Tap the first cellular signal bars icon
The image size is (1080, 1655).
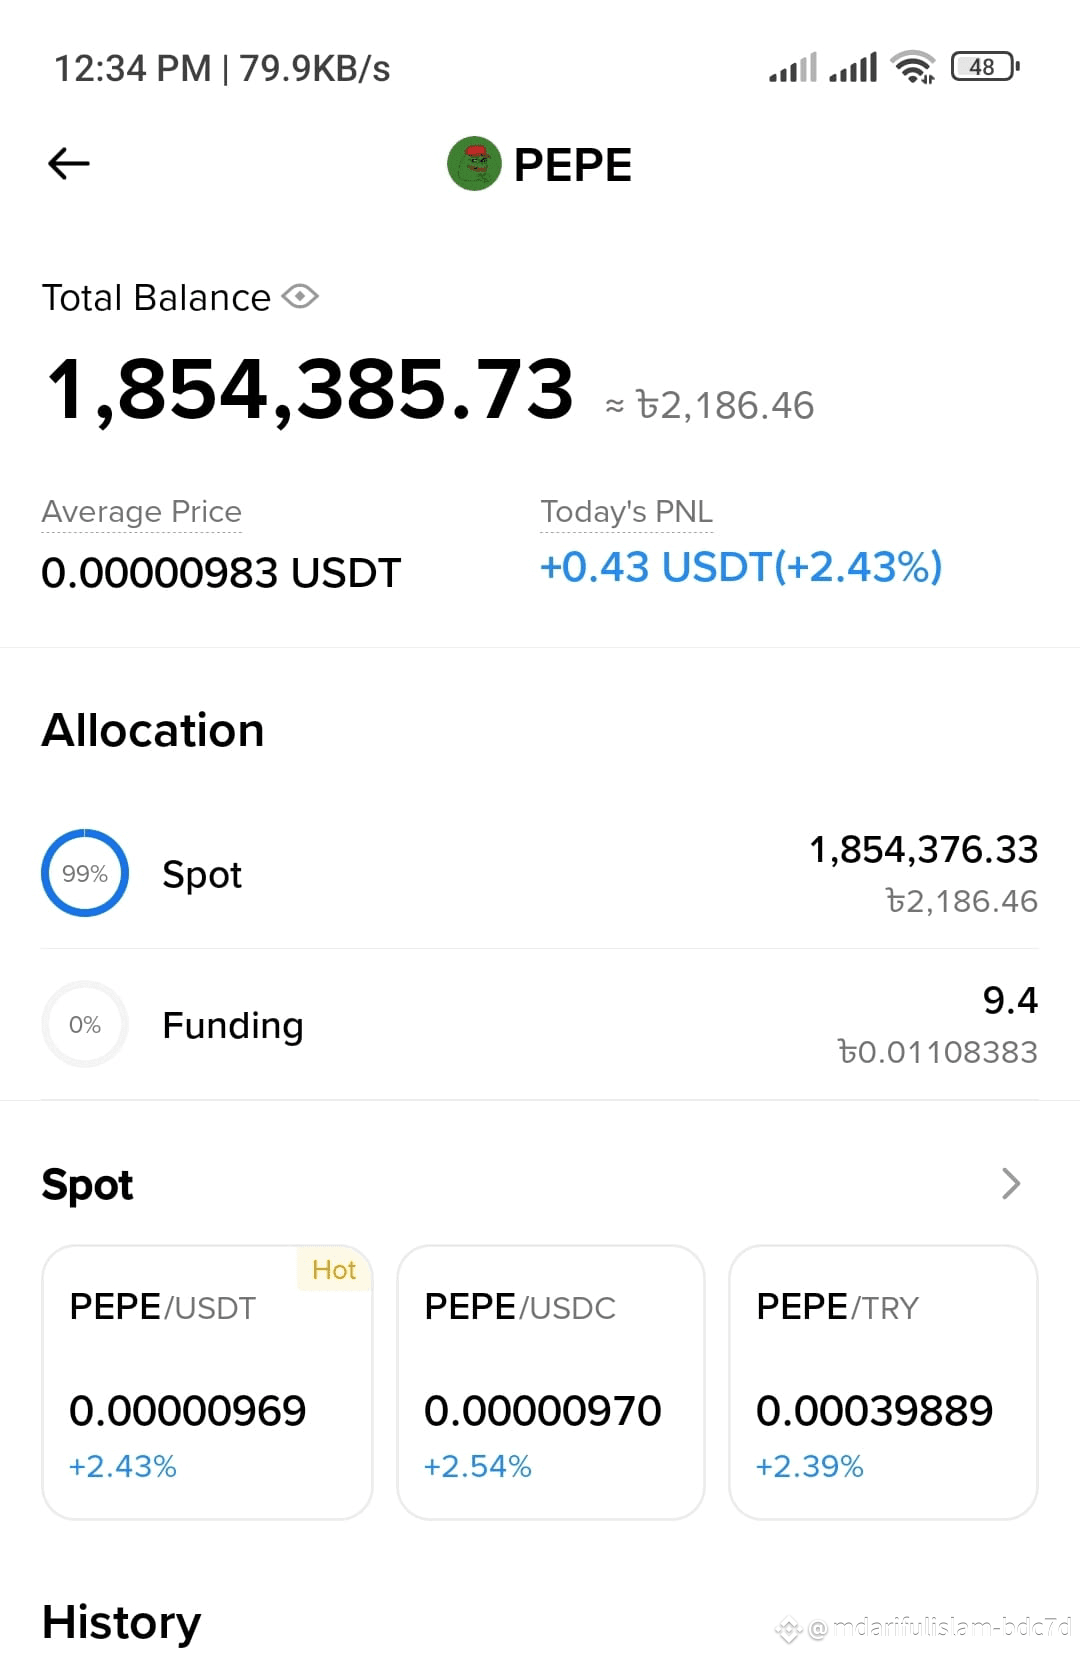click(x=793, y=67)
